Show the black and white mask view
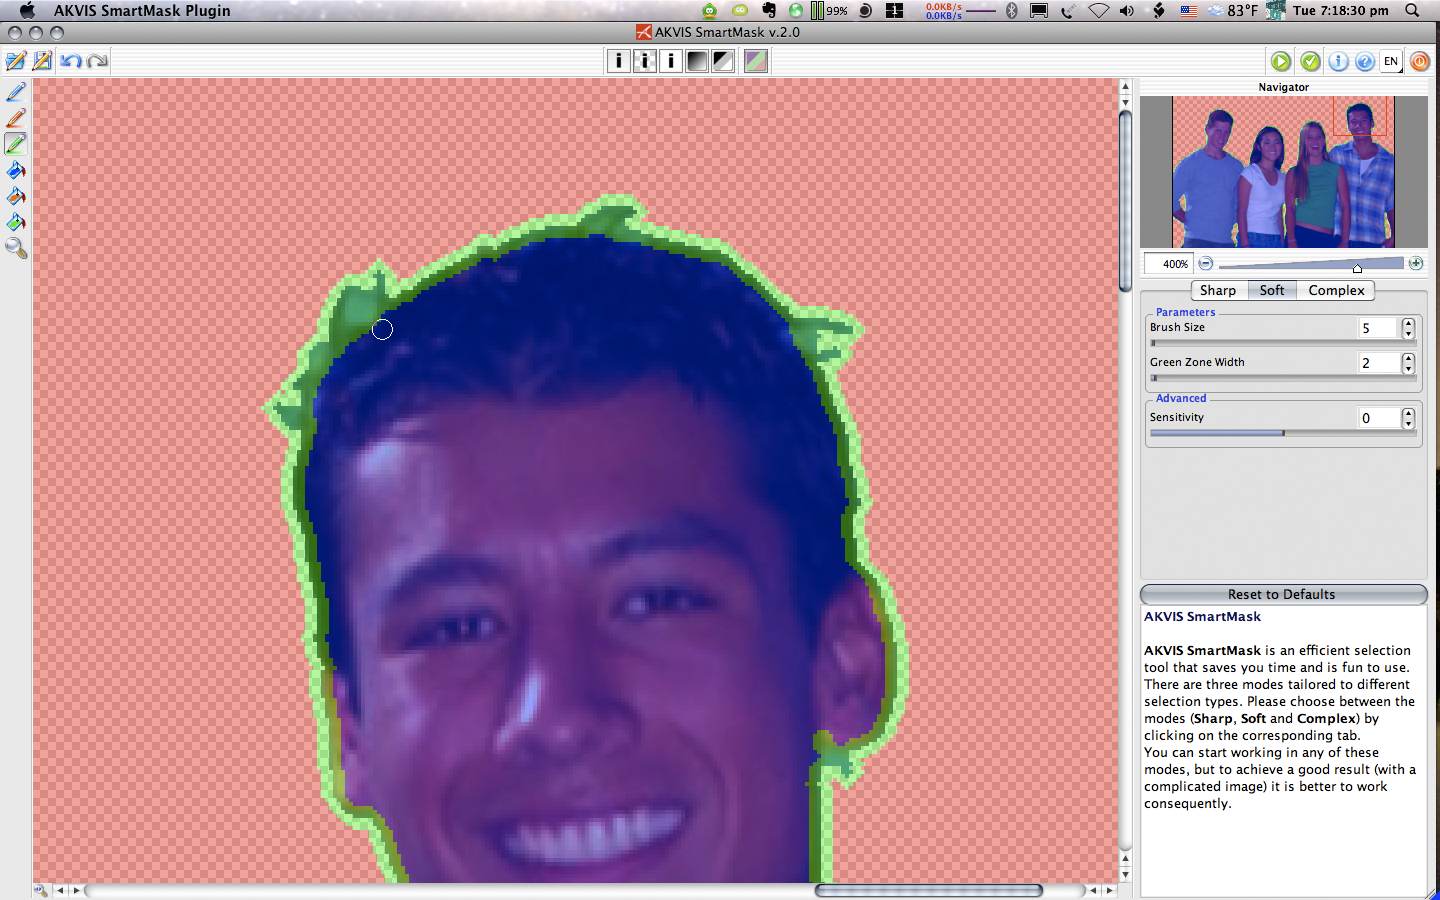This screenshot has width=1440, height=900. [723, 61]
